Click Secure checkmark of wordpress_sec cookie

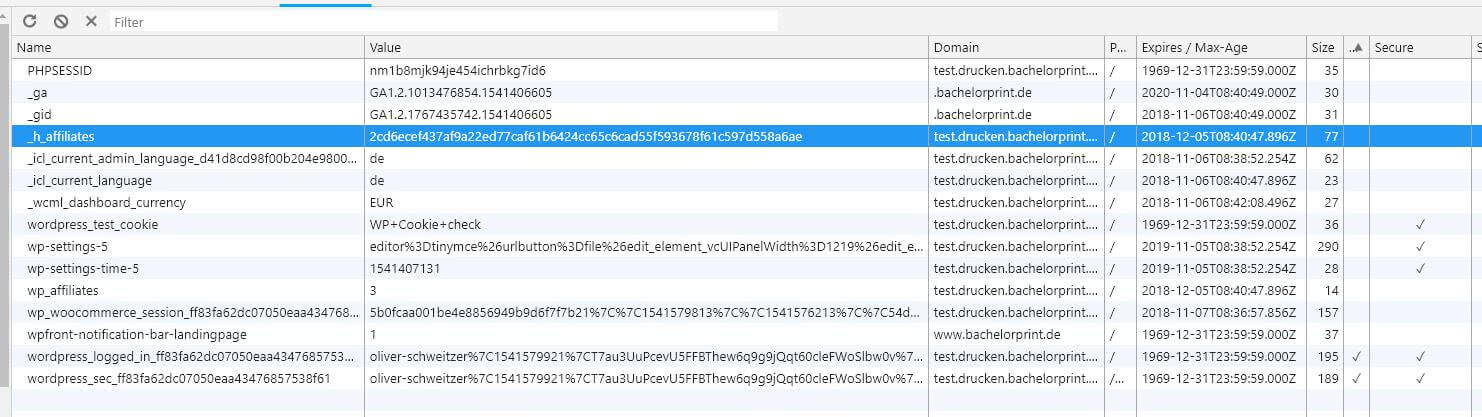click(1420, 379)
